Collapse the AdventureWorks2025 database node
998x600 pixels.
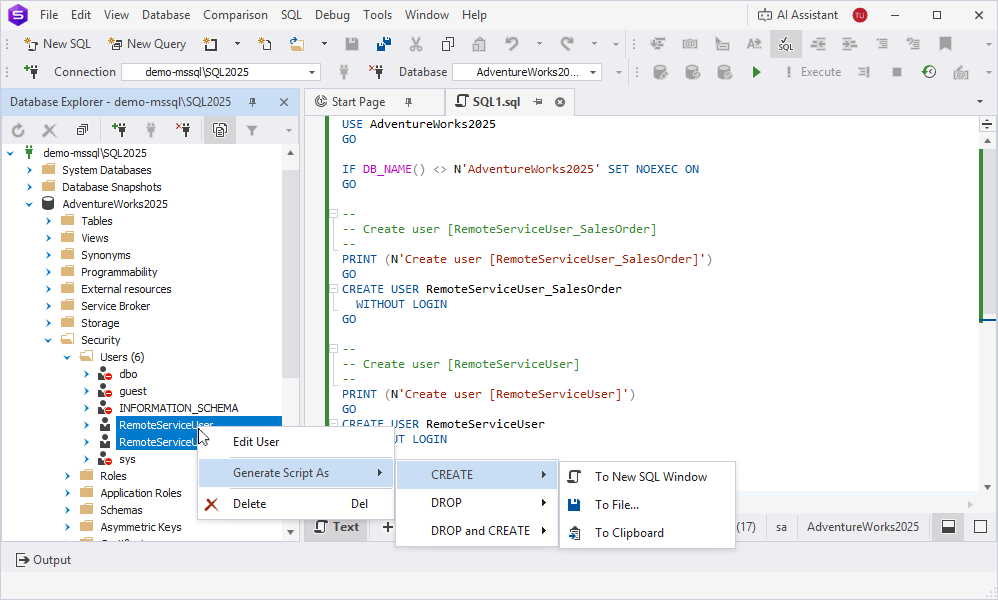tap(29, 204)
